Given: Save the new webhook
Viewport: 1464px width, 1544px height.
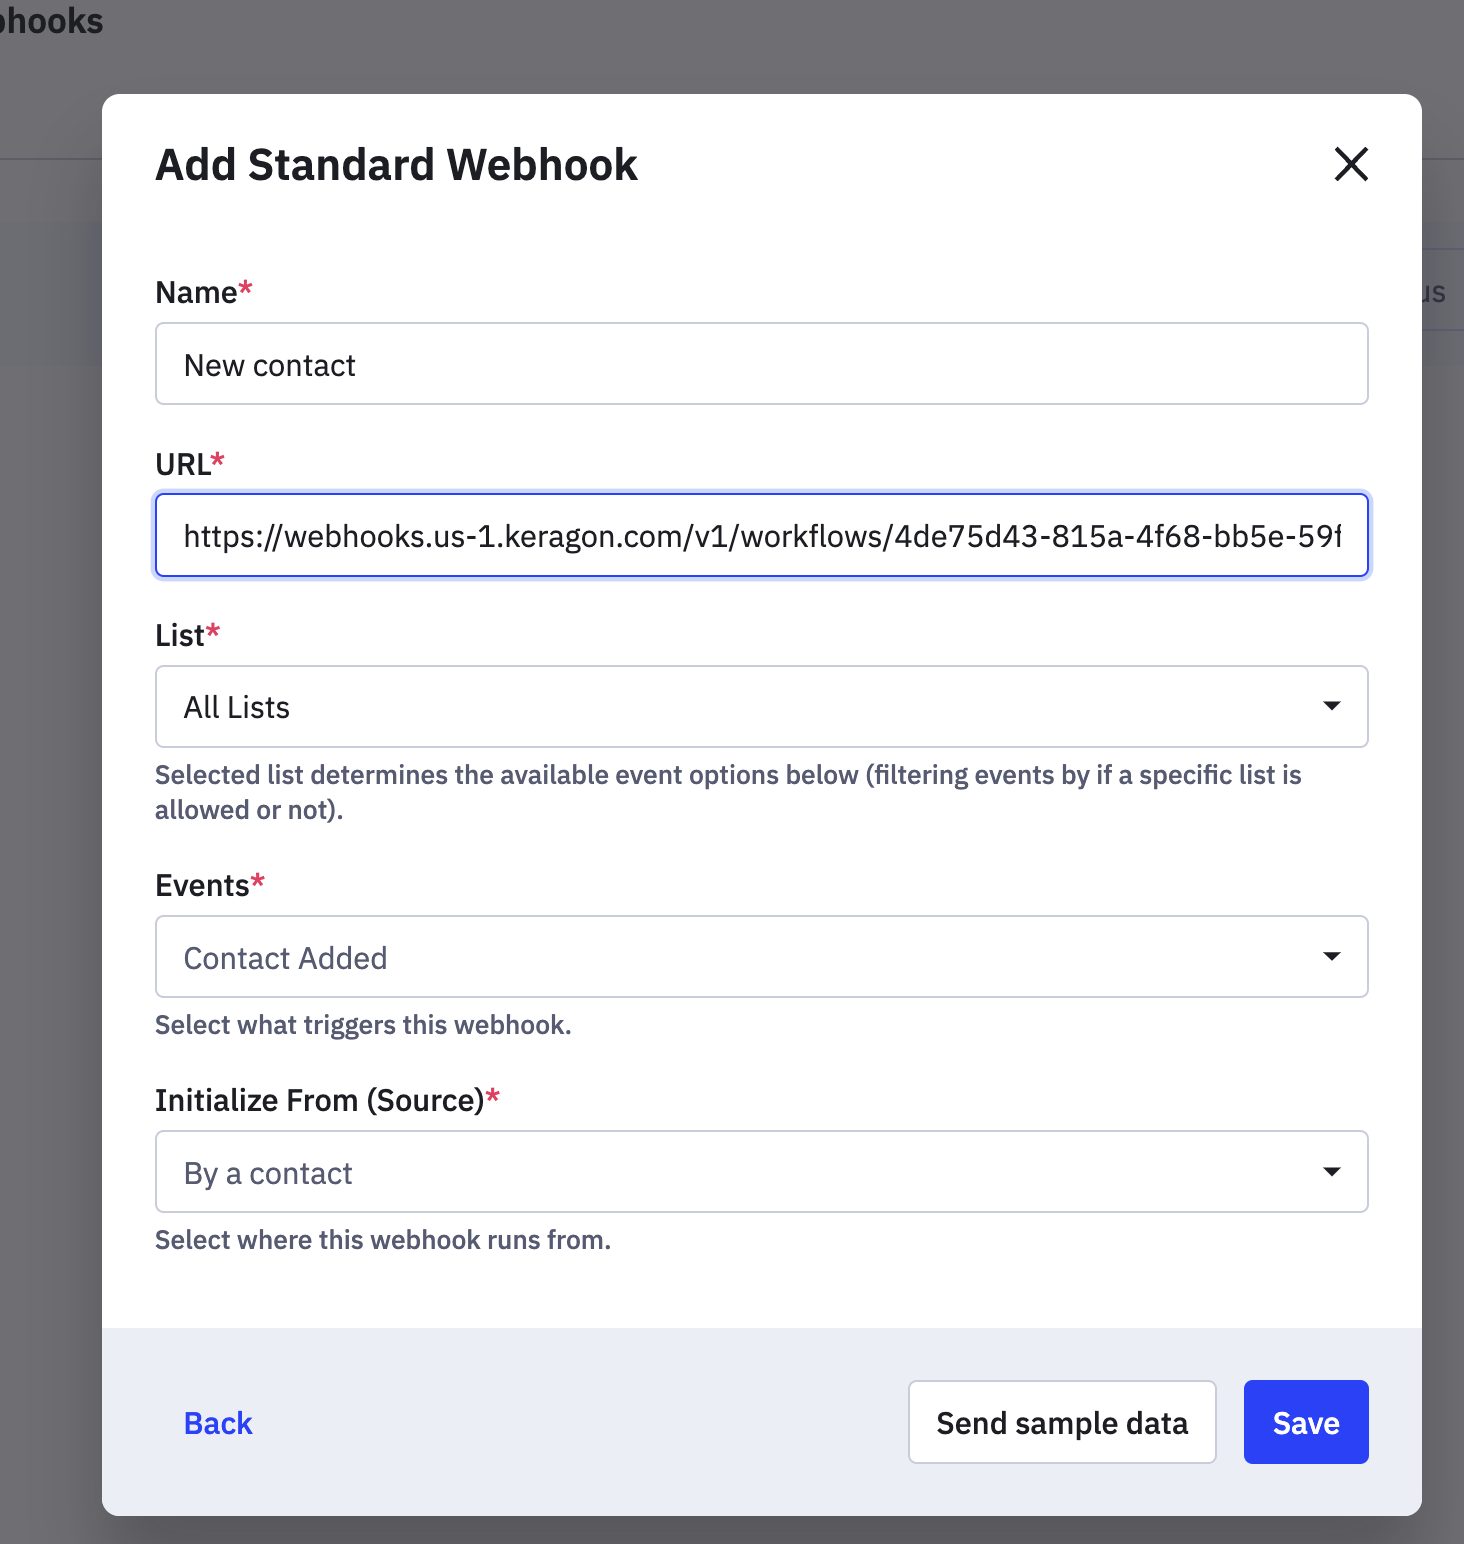Looking at the screenshot, I should [1306, 1422].
